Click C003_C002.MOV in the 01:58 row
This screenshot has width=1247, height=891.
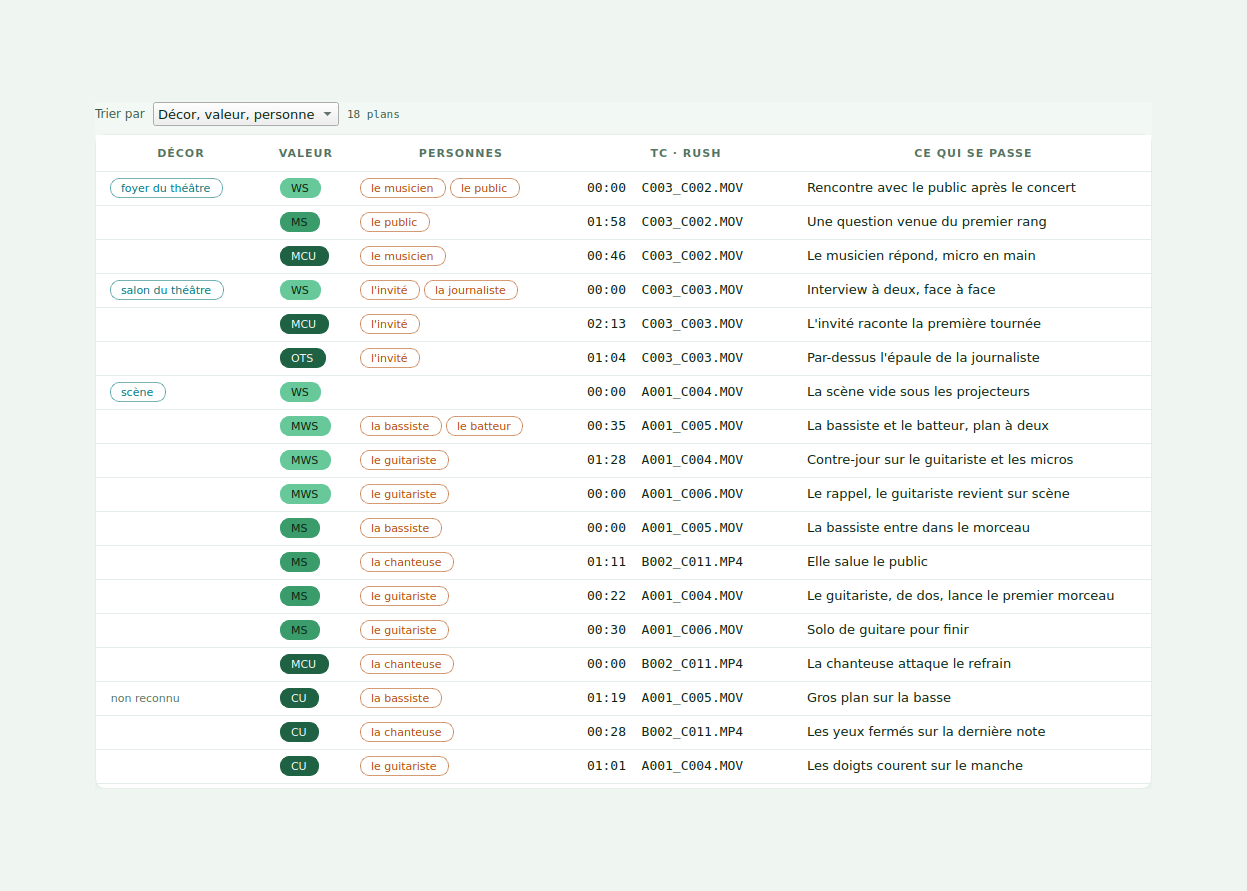[x=692, y=222]
